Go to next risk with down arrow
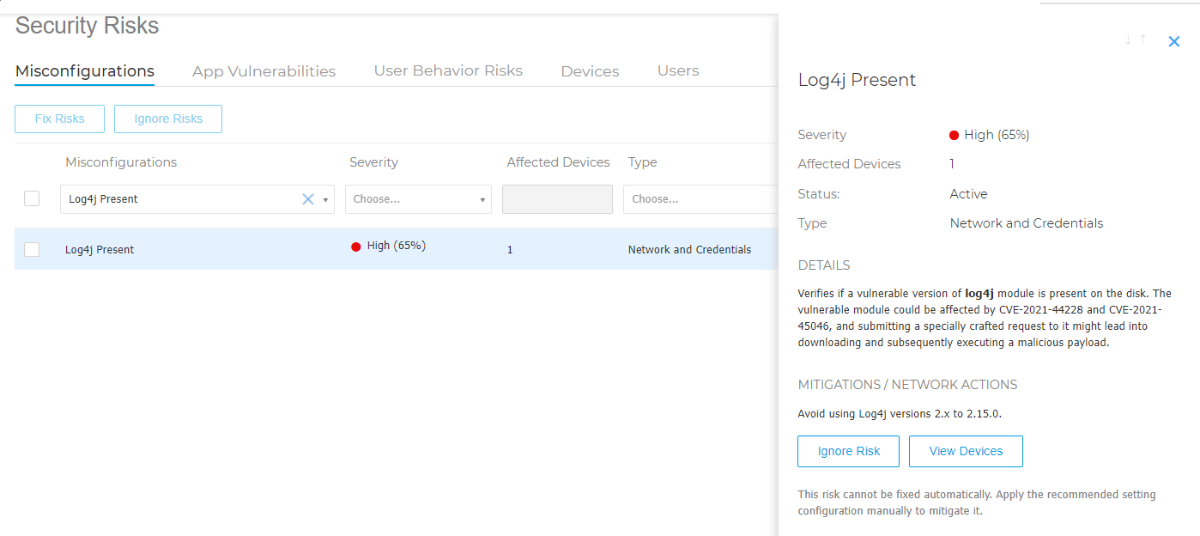 pos(1128,40)
